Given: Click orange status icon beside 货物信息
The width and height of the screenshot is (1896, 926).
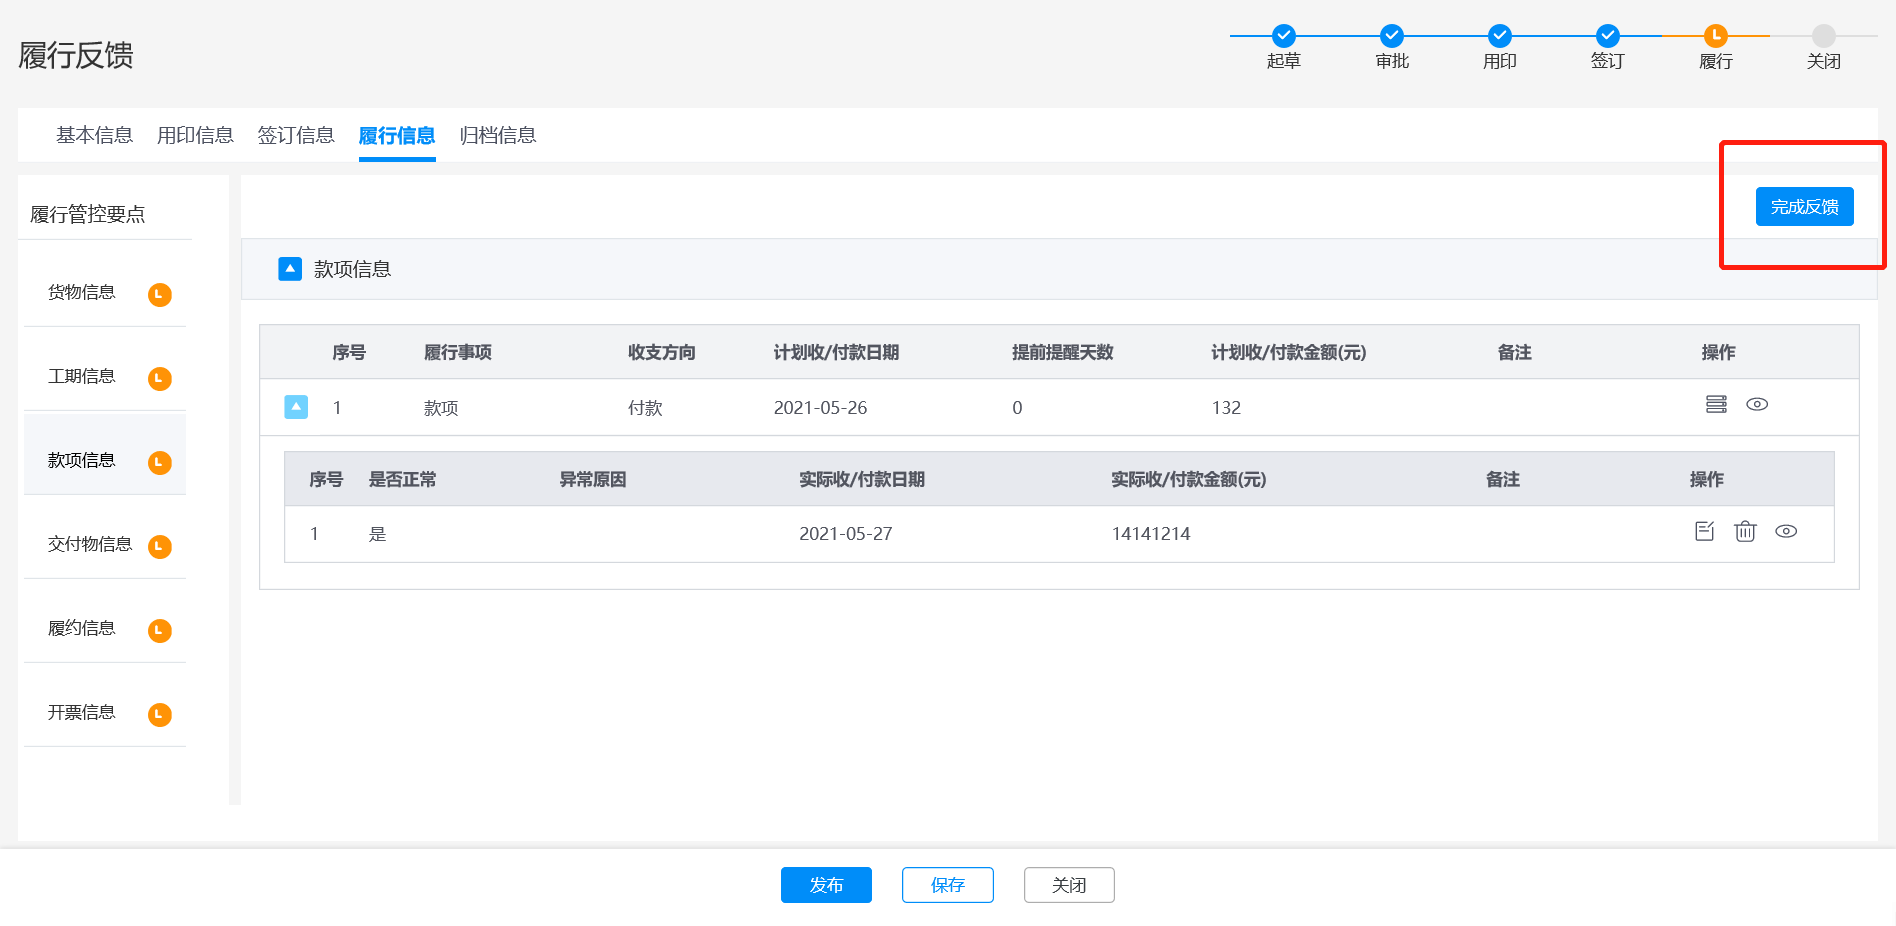Looking at the screenshot, I should click(160, 295).
